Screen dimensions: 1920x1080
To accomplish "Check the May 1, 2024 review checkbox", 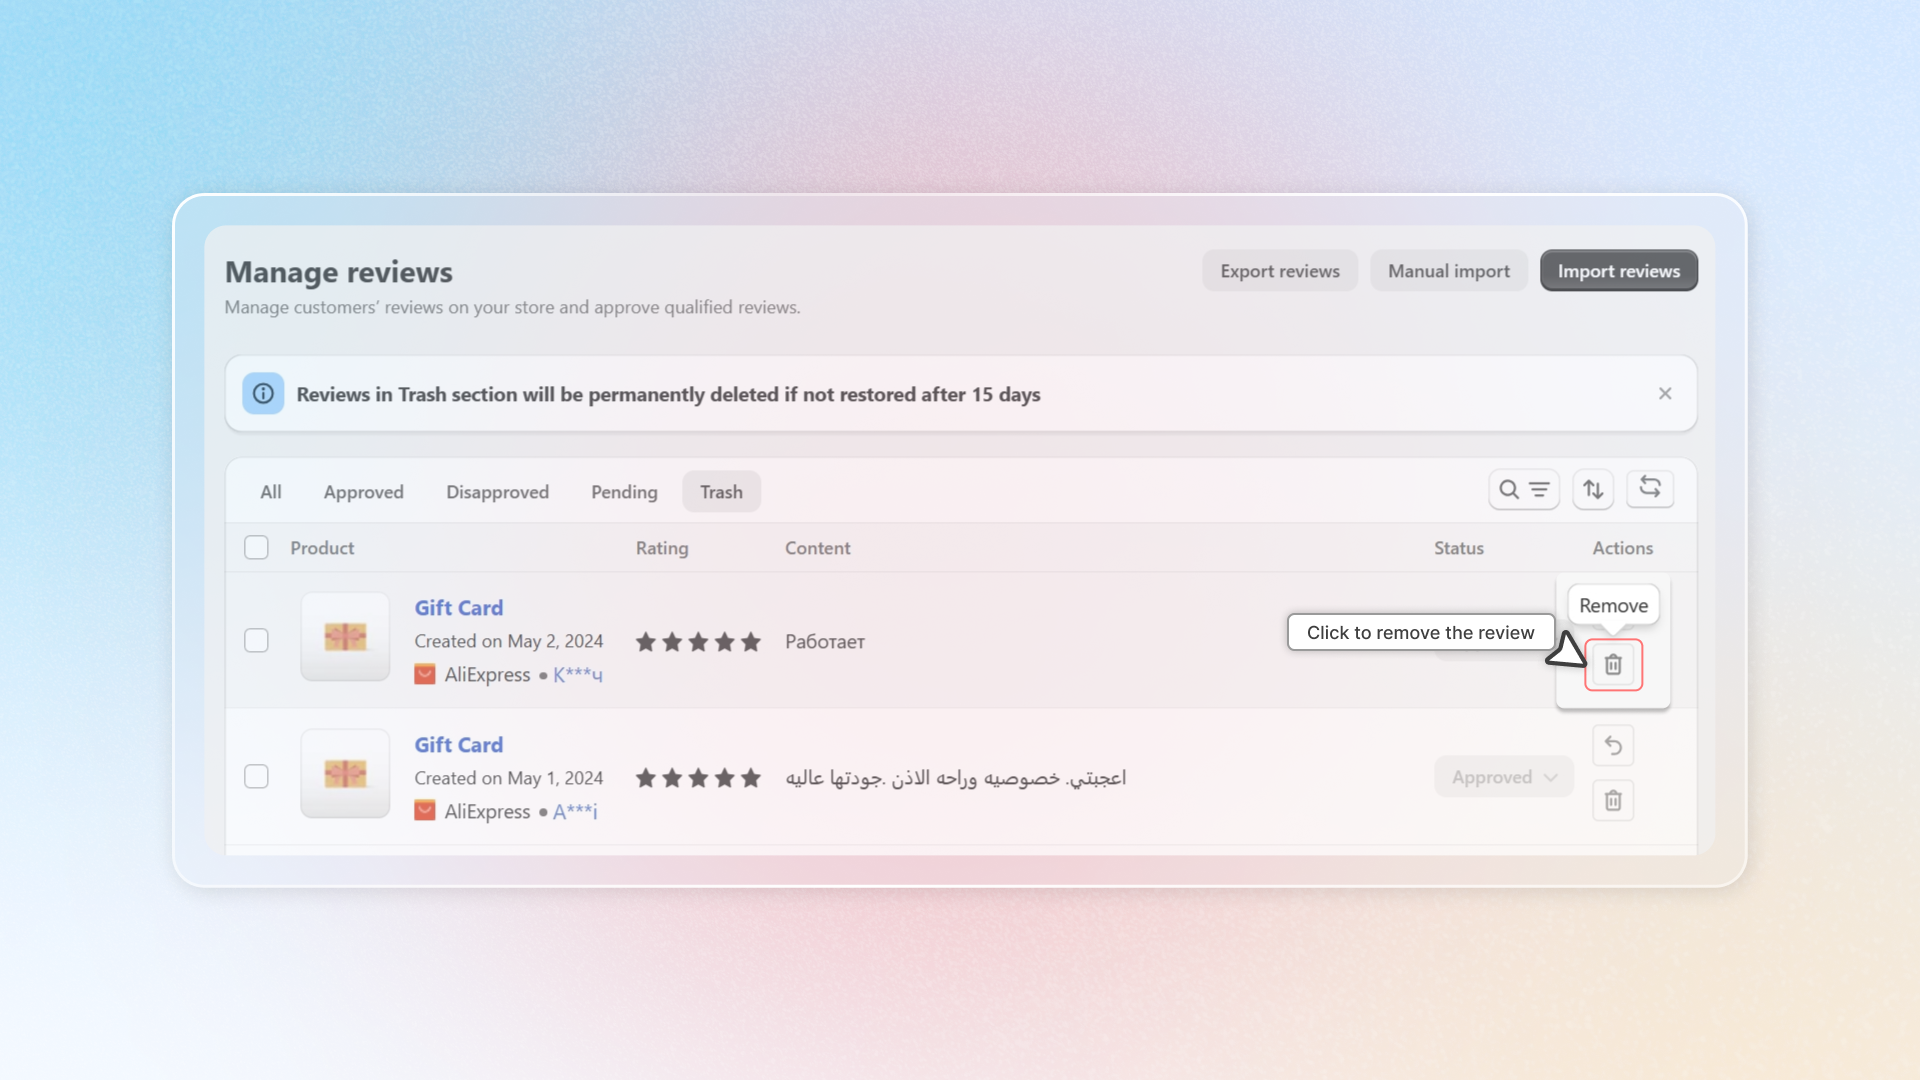I will click(256, 777).
